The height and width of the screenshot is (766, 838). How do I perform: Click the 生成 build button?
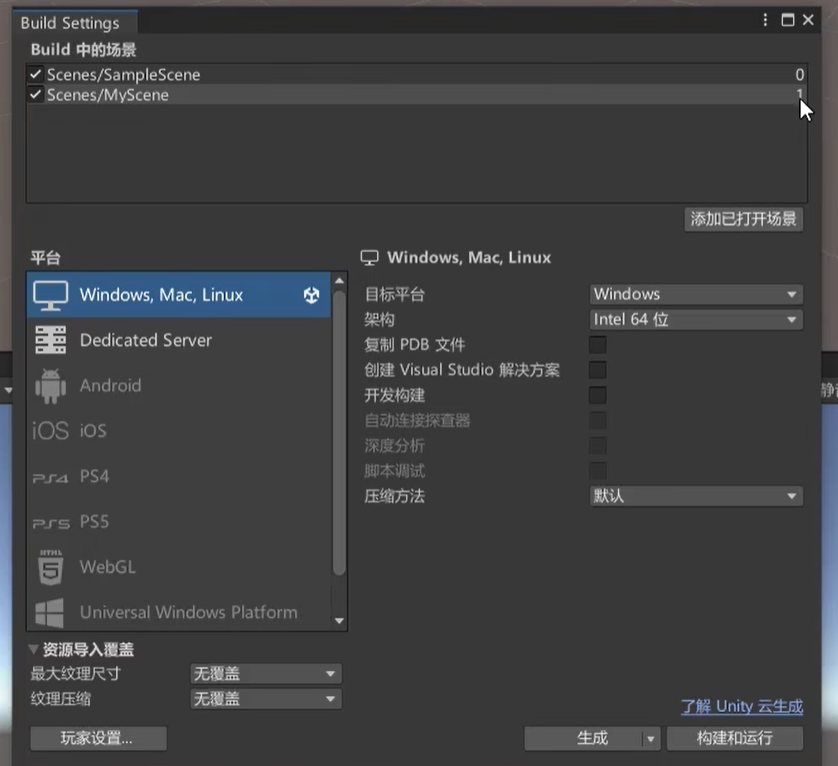583,739
